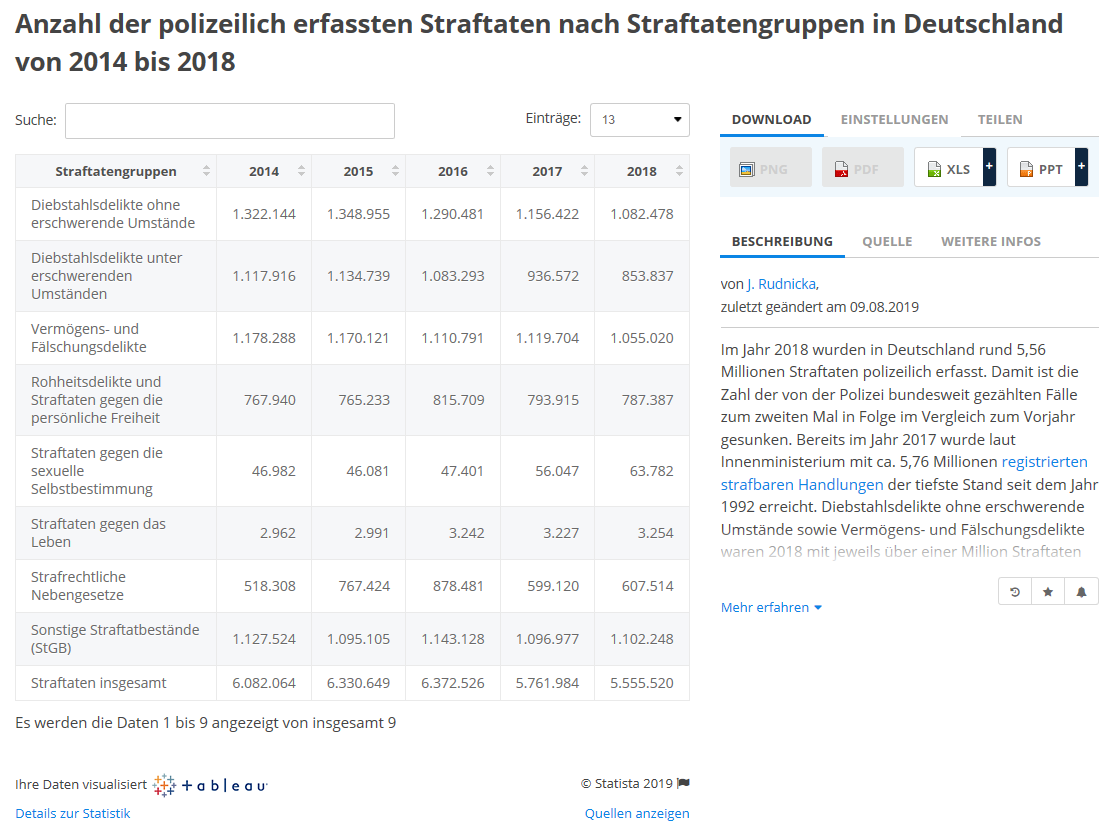Sort table by the 2018 column
This screenshot has height=833, width=1115.
pos(642,171)
